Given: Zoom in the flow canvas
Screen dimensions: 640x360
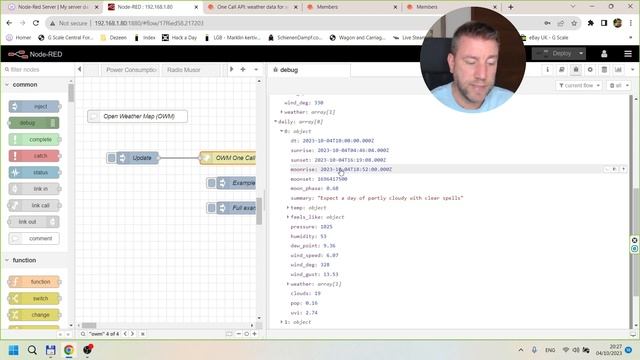Looking at the screenshot, I should pos(255,334).
